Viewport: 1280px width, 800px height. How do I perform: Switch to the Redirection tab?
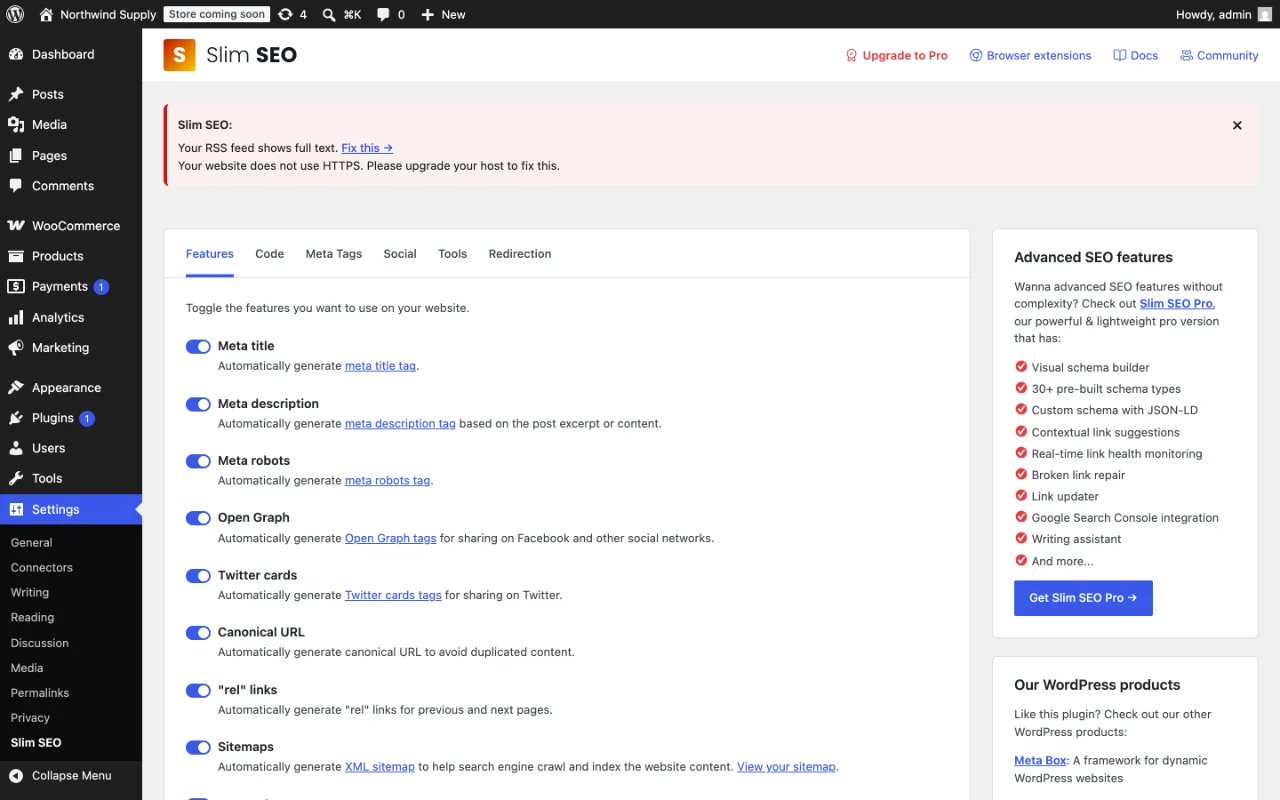pos(520,254)
